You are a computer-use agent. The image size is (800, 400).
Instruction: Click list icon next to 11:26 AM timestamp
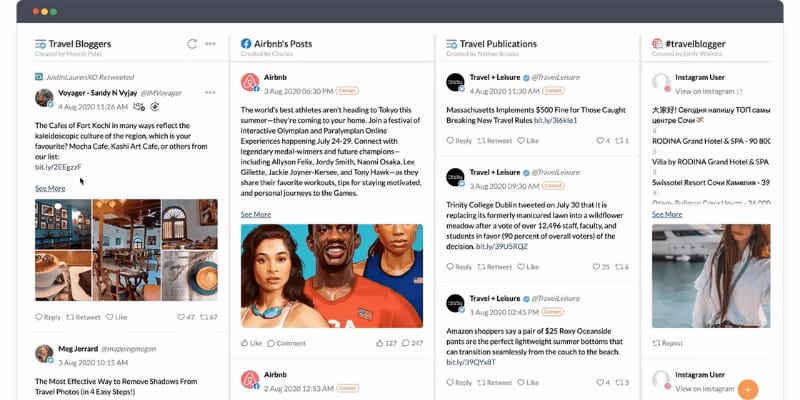point(139,107)
